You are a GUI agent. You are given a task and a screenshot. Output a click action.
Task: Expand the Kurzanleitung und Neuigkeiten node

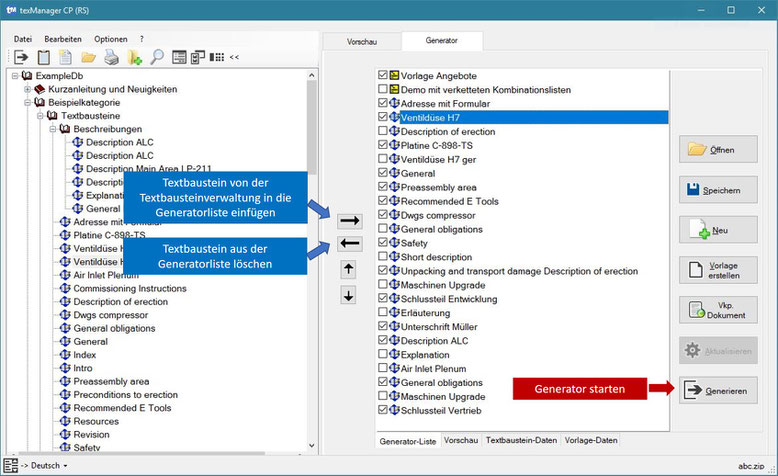click(x=28, y=89)
